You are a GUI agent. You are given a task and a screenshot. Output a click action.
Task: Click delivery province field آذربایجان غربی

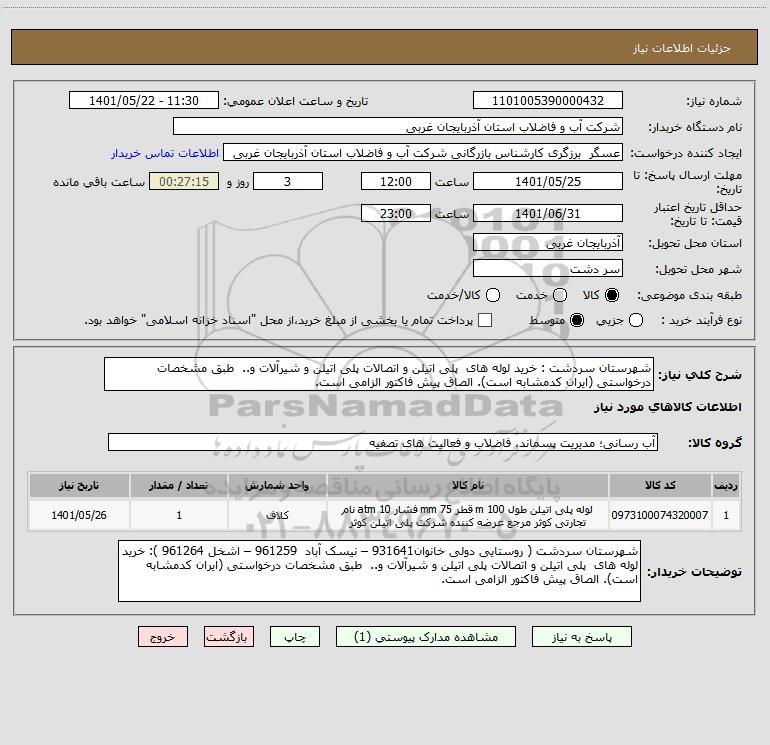click(548, 242)
